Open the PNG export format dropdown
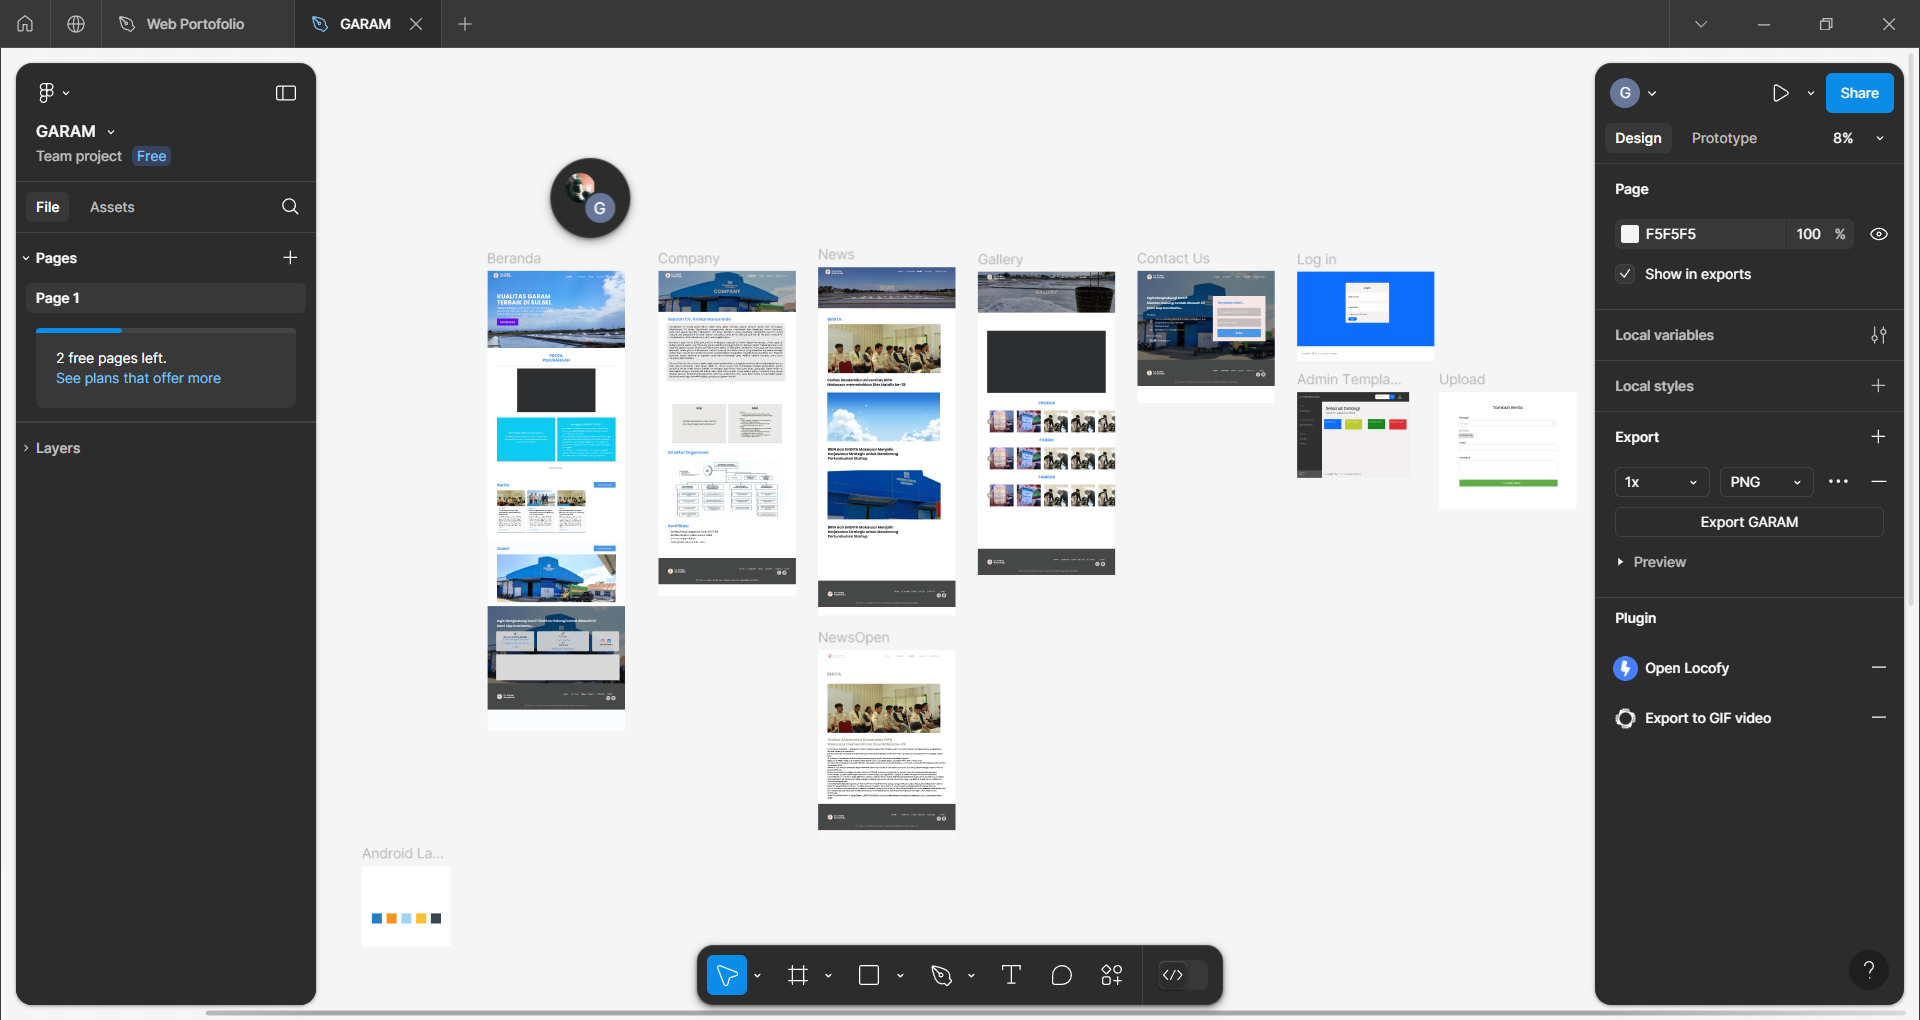Image resolution: width=1920 pixels, height=1020 pixels. pyautogui.click(x=1765, y=482)
